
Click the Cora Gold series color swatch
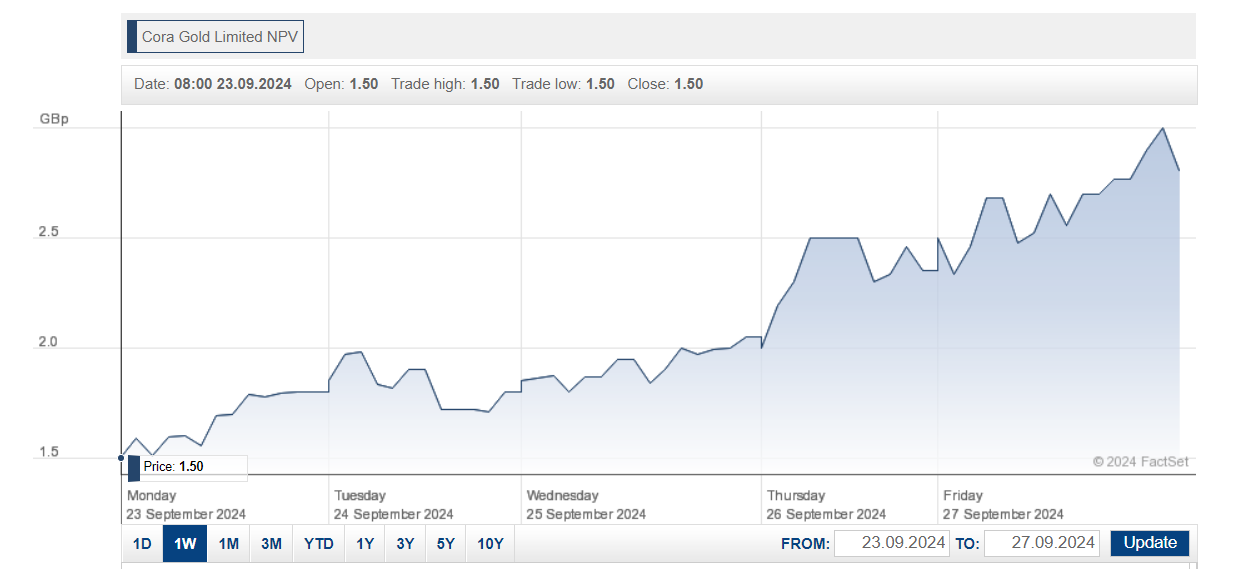click(x=132, y=37)
